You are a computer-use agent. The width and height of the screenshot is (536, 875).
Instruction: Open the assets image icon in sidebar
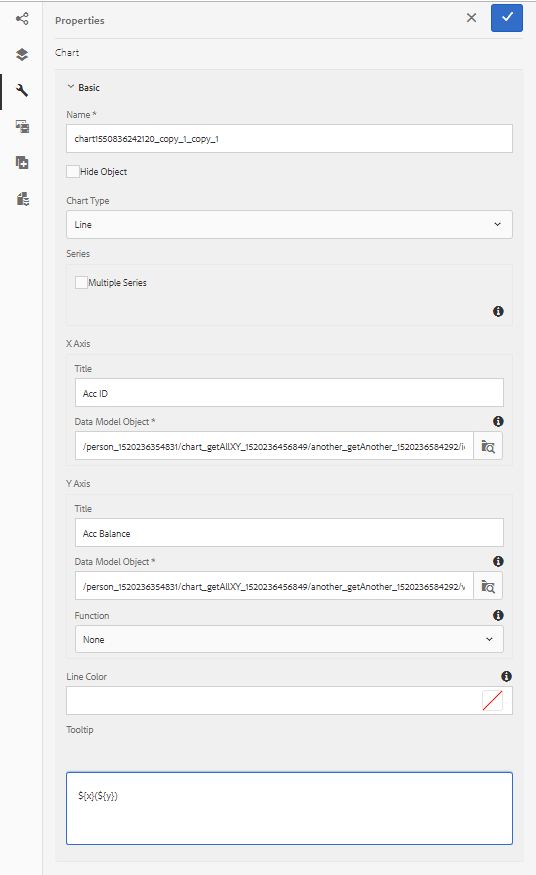(x=22, y=126)
